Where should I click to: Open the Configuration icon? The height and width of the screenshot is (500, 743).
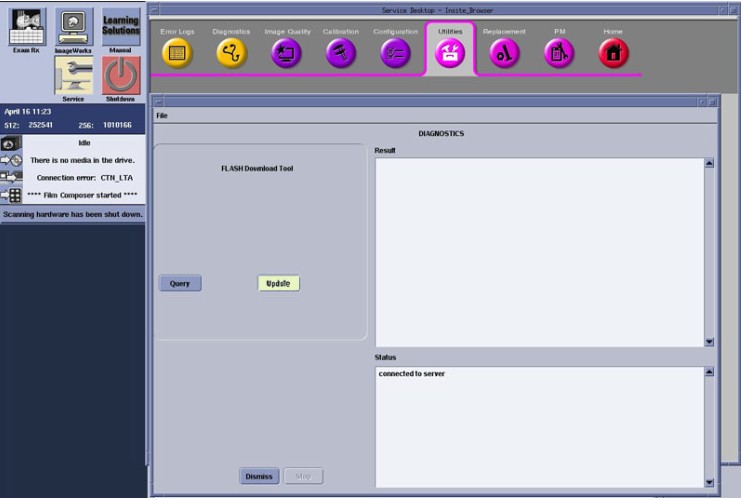tap(395, 55)
